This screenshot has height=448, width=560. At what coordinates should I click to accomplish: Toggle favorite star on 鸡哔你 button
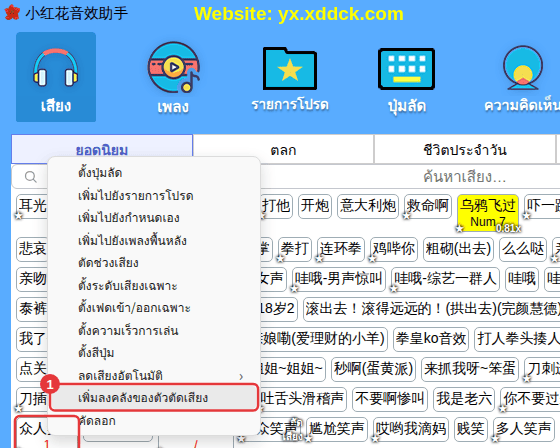pos(372,259)
